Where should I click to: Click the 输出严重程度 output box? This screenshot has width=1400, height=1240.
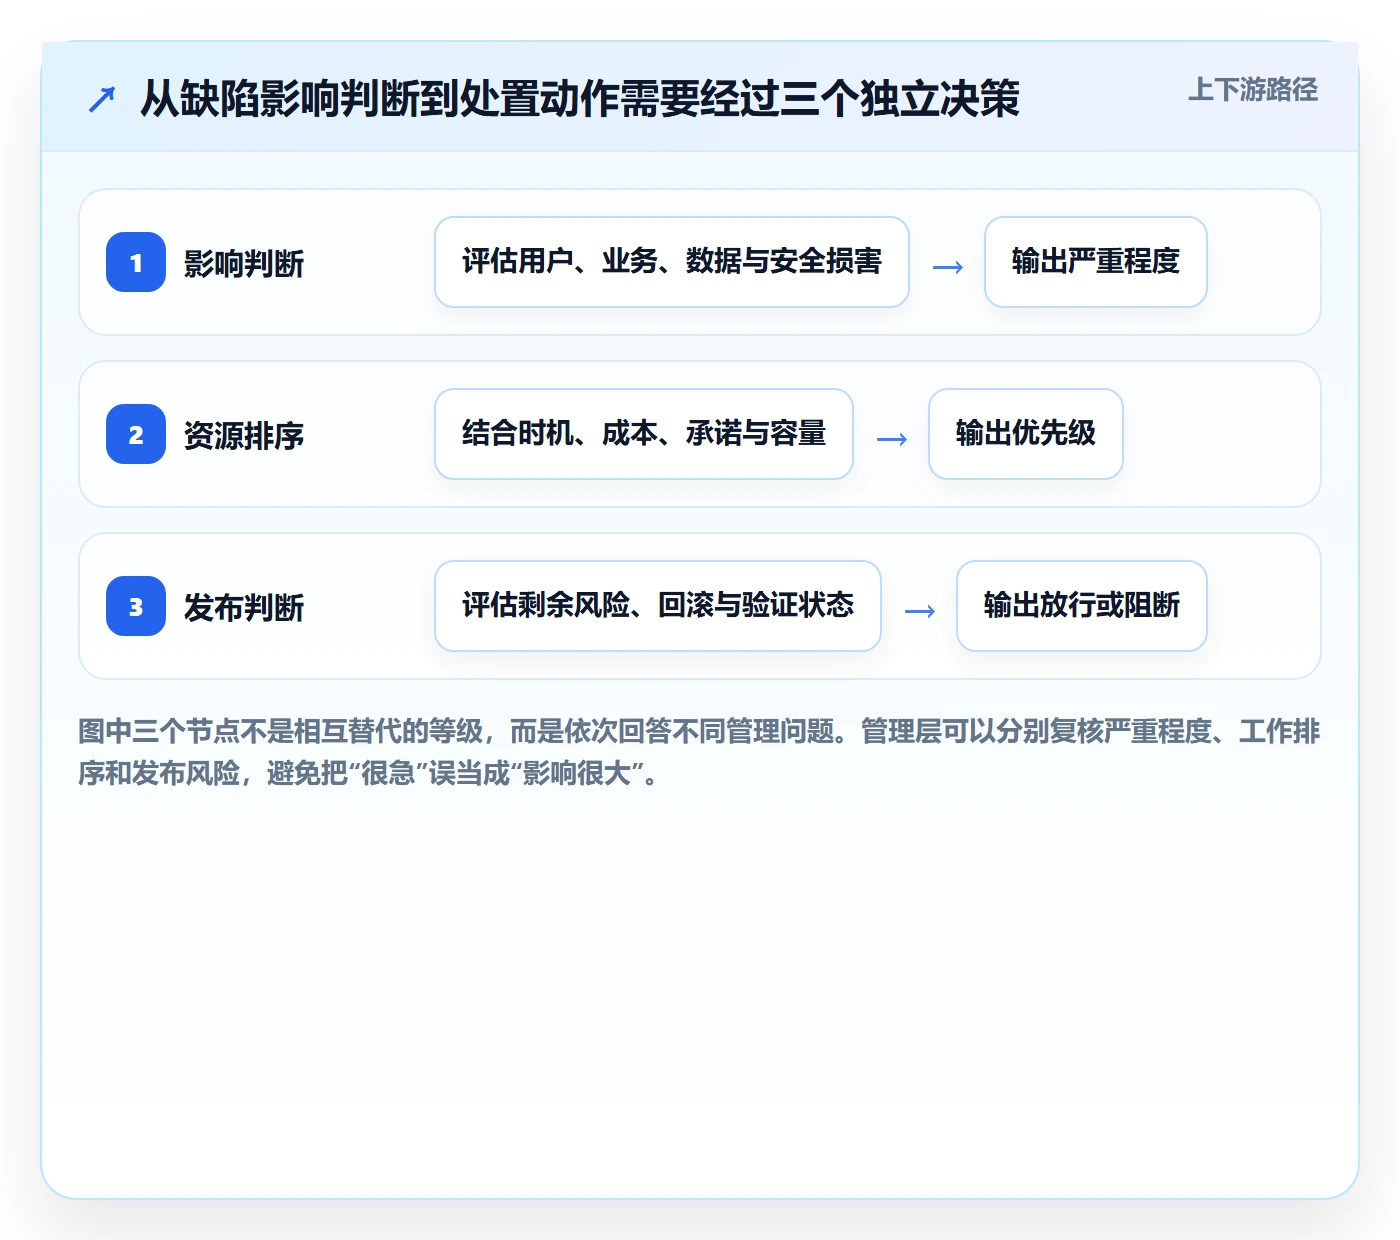tap(1096, 262)
